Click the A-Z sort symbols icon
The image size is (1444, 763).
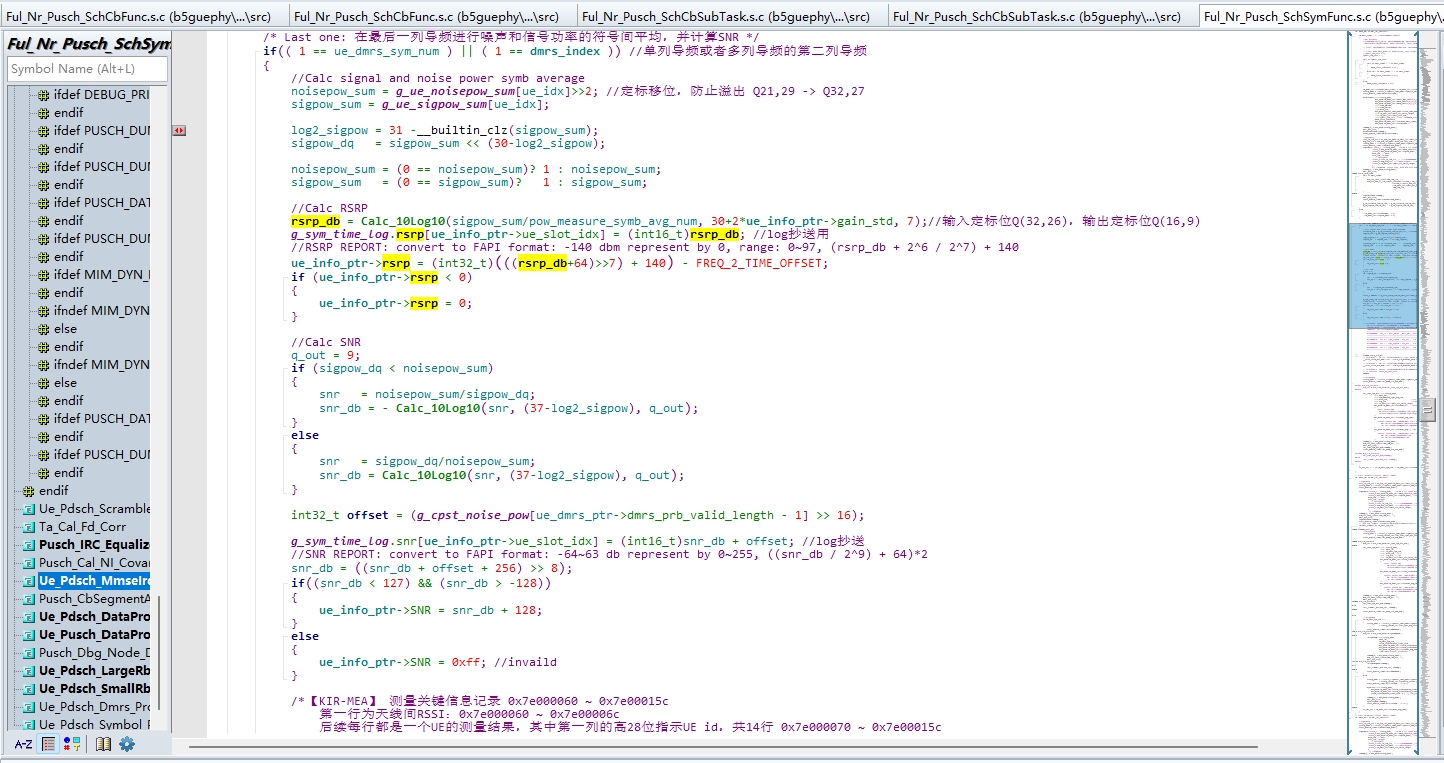click(23, 744)
